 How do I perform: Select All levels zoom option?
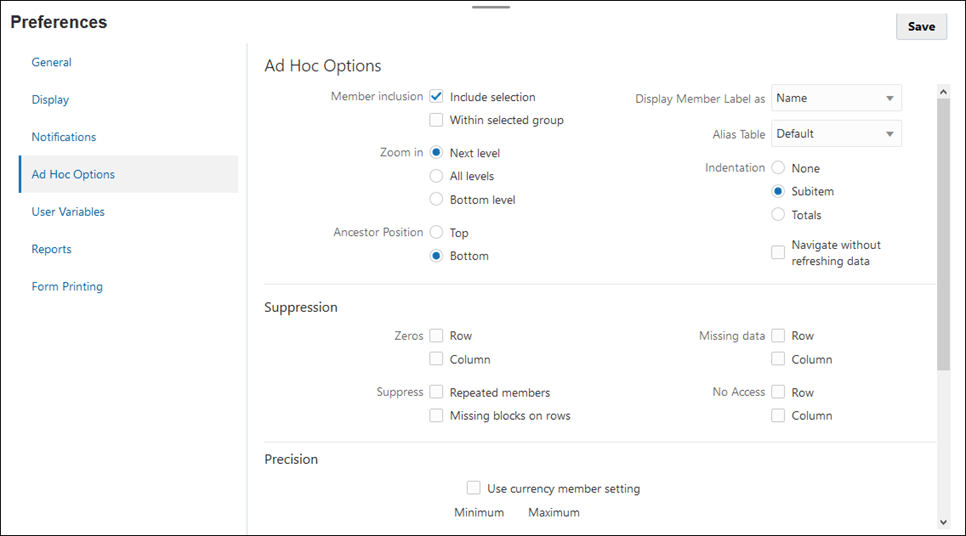[437, 176]
